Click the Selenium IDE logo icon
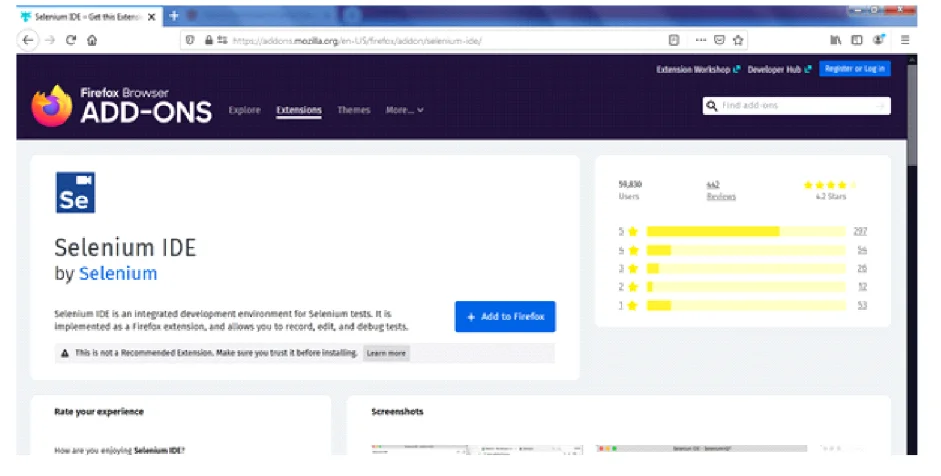941x476 pixels. point(76,193)
